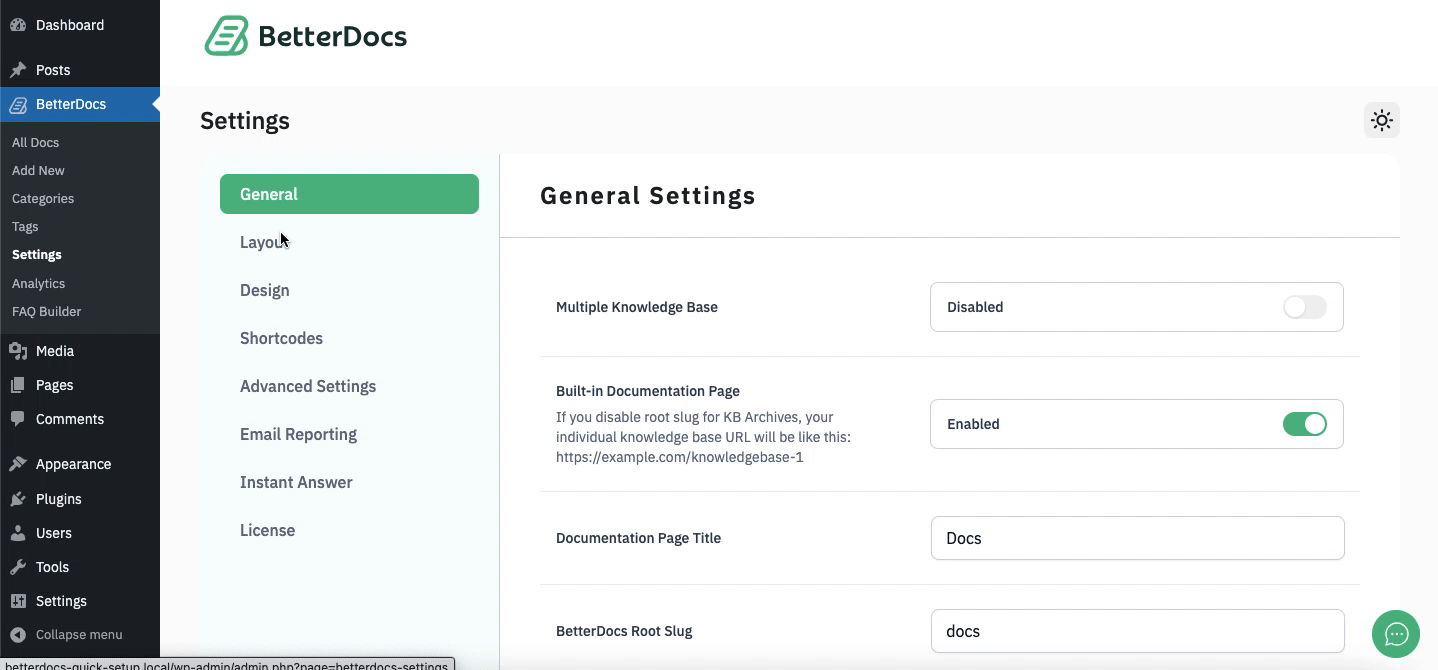Image resolution: width=1438 pixels, height=670 pixels.
Task: Enable Multiple Knowledge Base
Action: pos(1304,307)
